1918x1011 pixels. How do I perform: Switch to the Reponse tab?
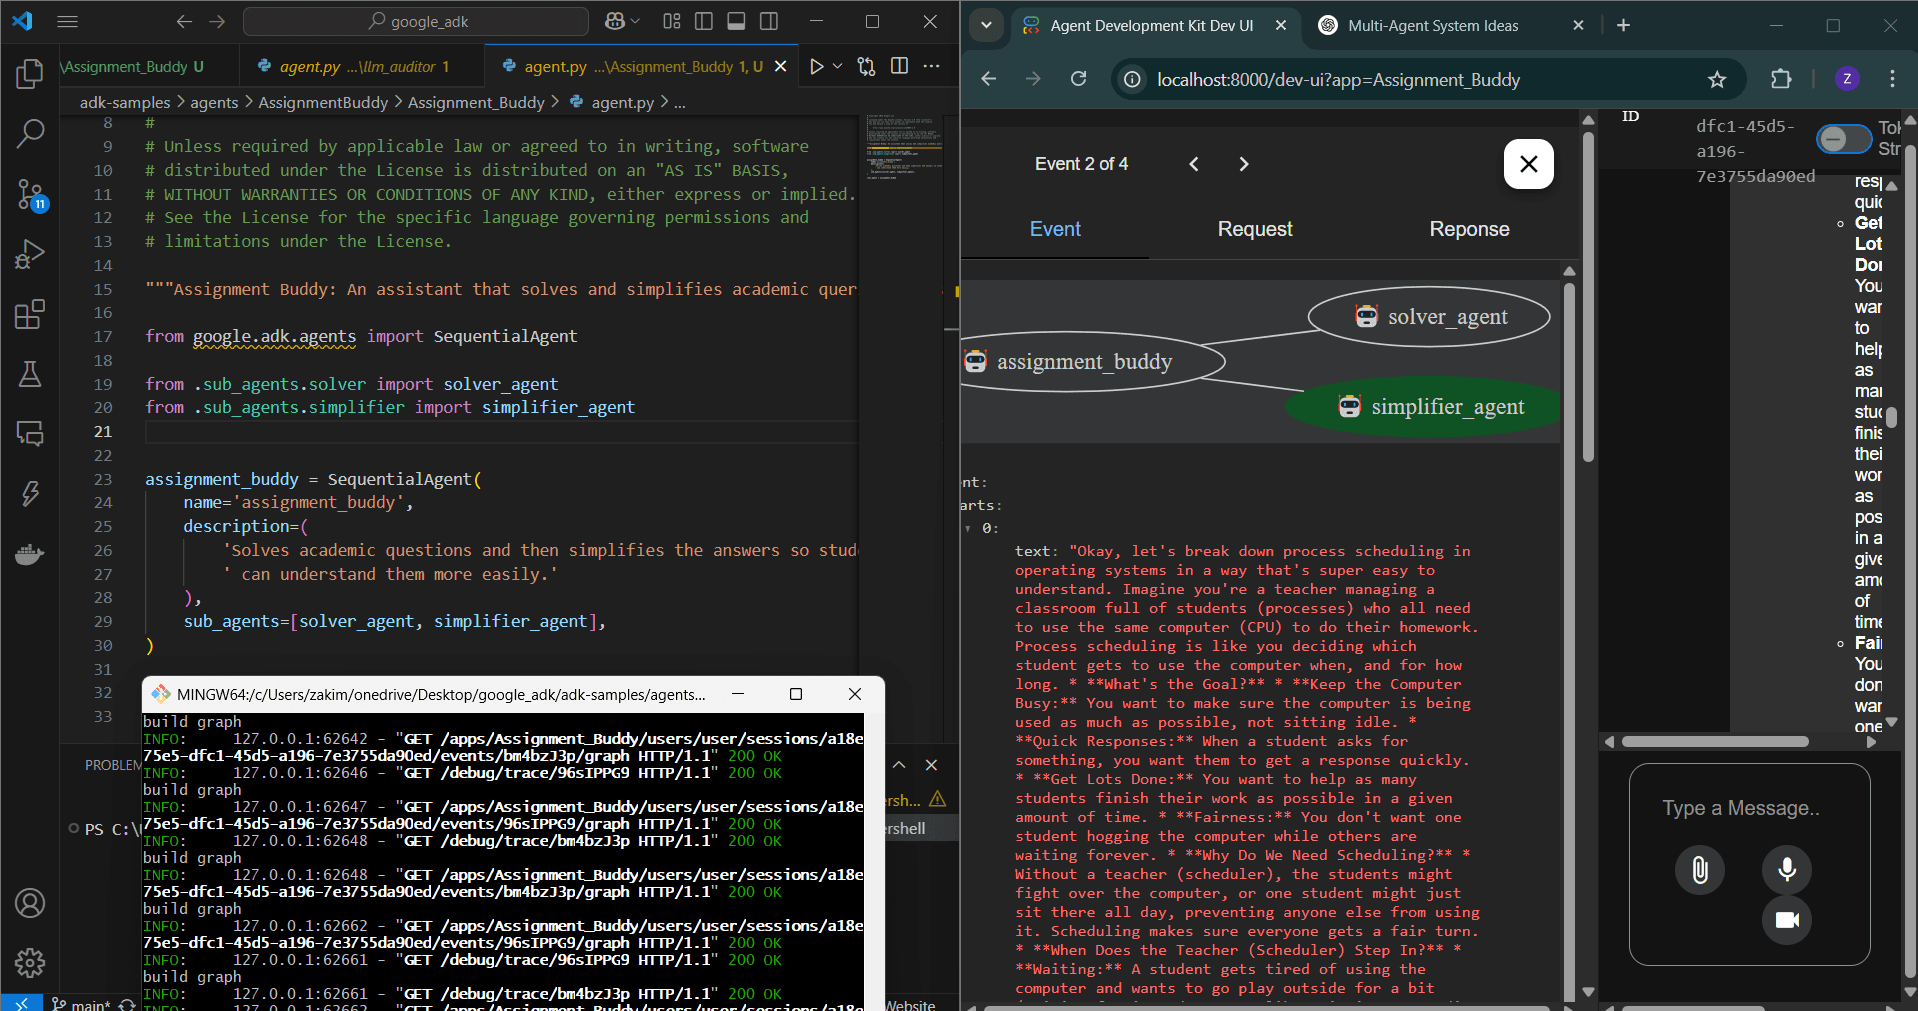coord(1469,229)
